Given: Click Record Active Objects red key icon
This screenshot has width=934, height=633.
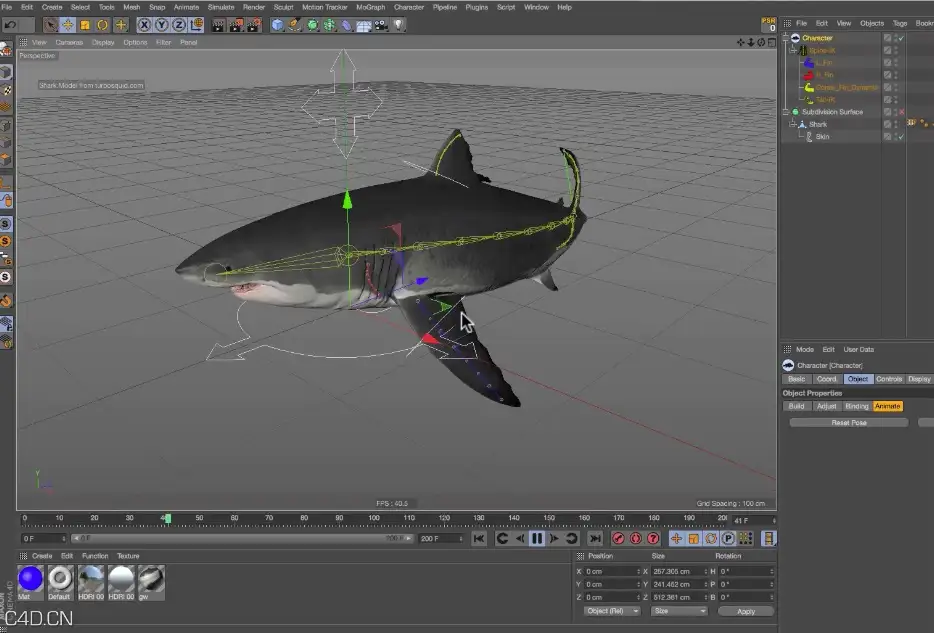Looking at the screenshot, I should coord(618,538).
